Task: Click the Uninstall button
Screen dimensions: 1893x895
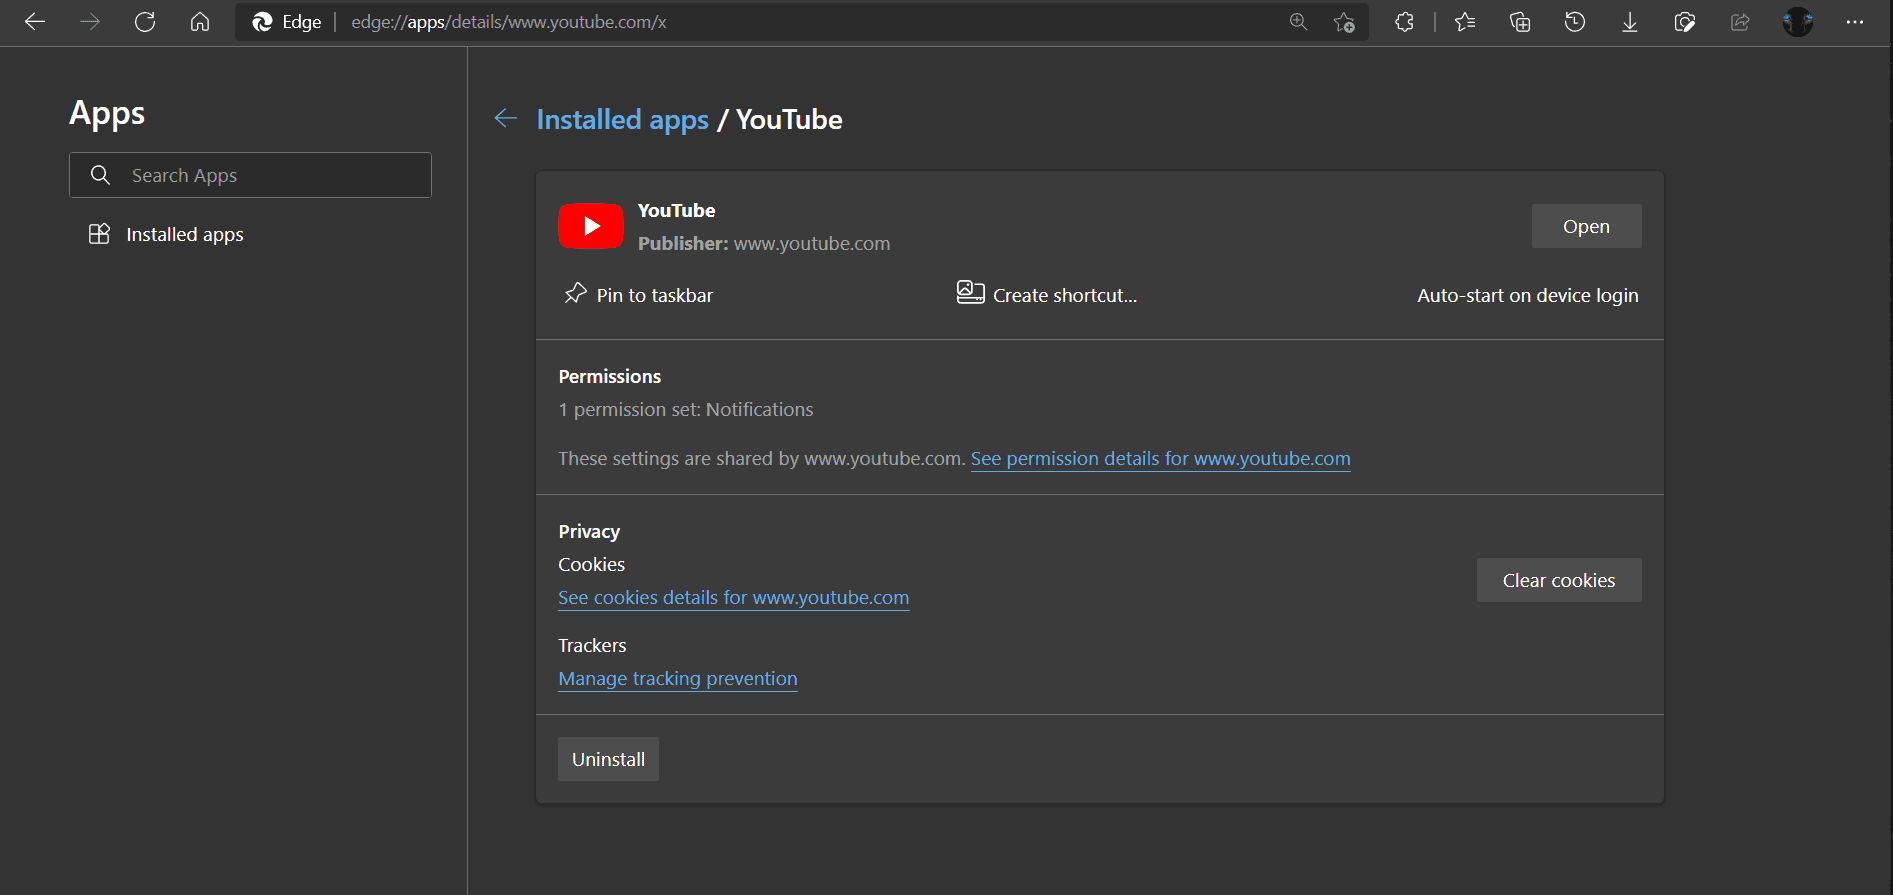Action: [608, 759]
